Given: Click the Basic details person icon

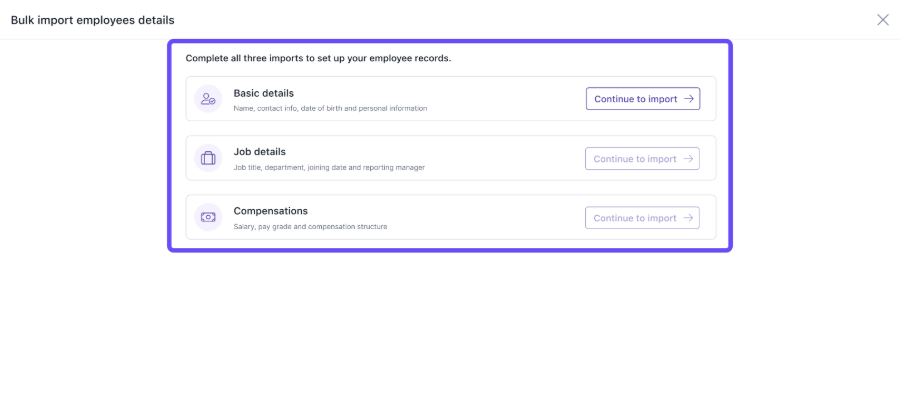Looking at the screenshot, I should [x=208, y=99].
